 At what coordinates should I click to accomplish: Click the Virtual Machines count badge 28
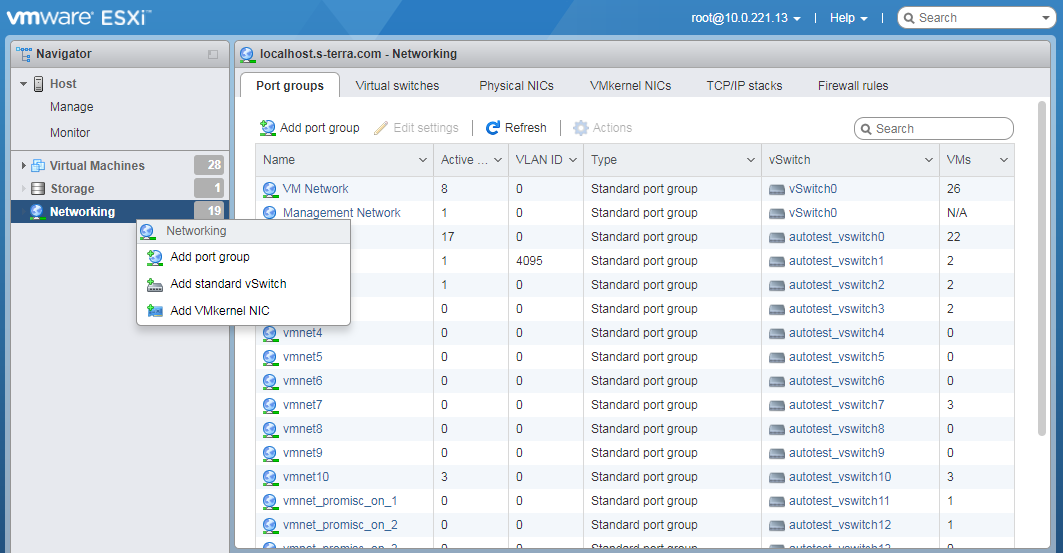(x=209, y=165)
